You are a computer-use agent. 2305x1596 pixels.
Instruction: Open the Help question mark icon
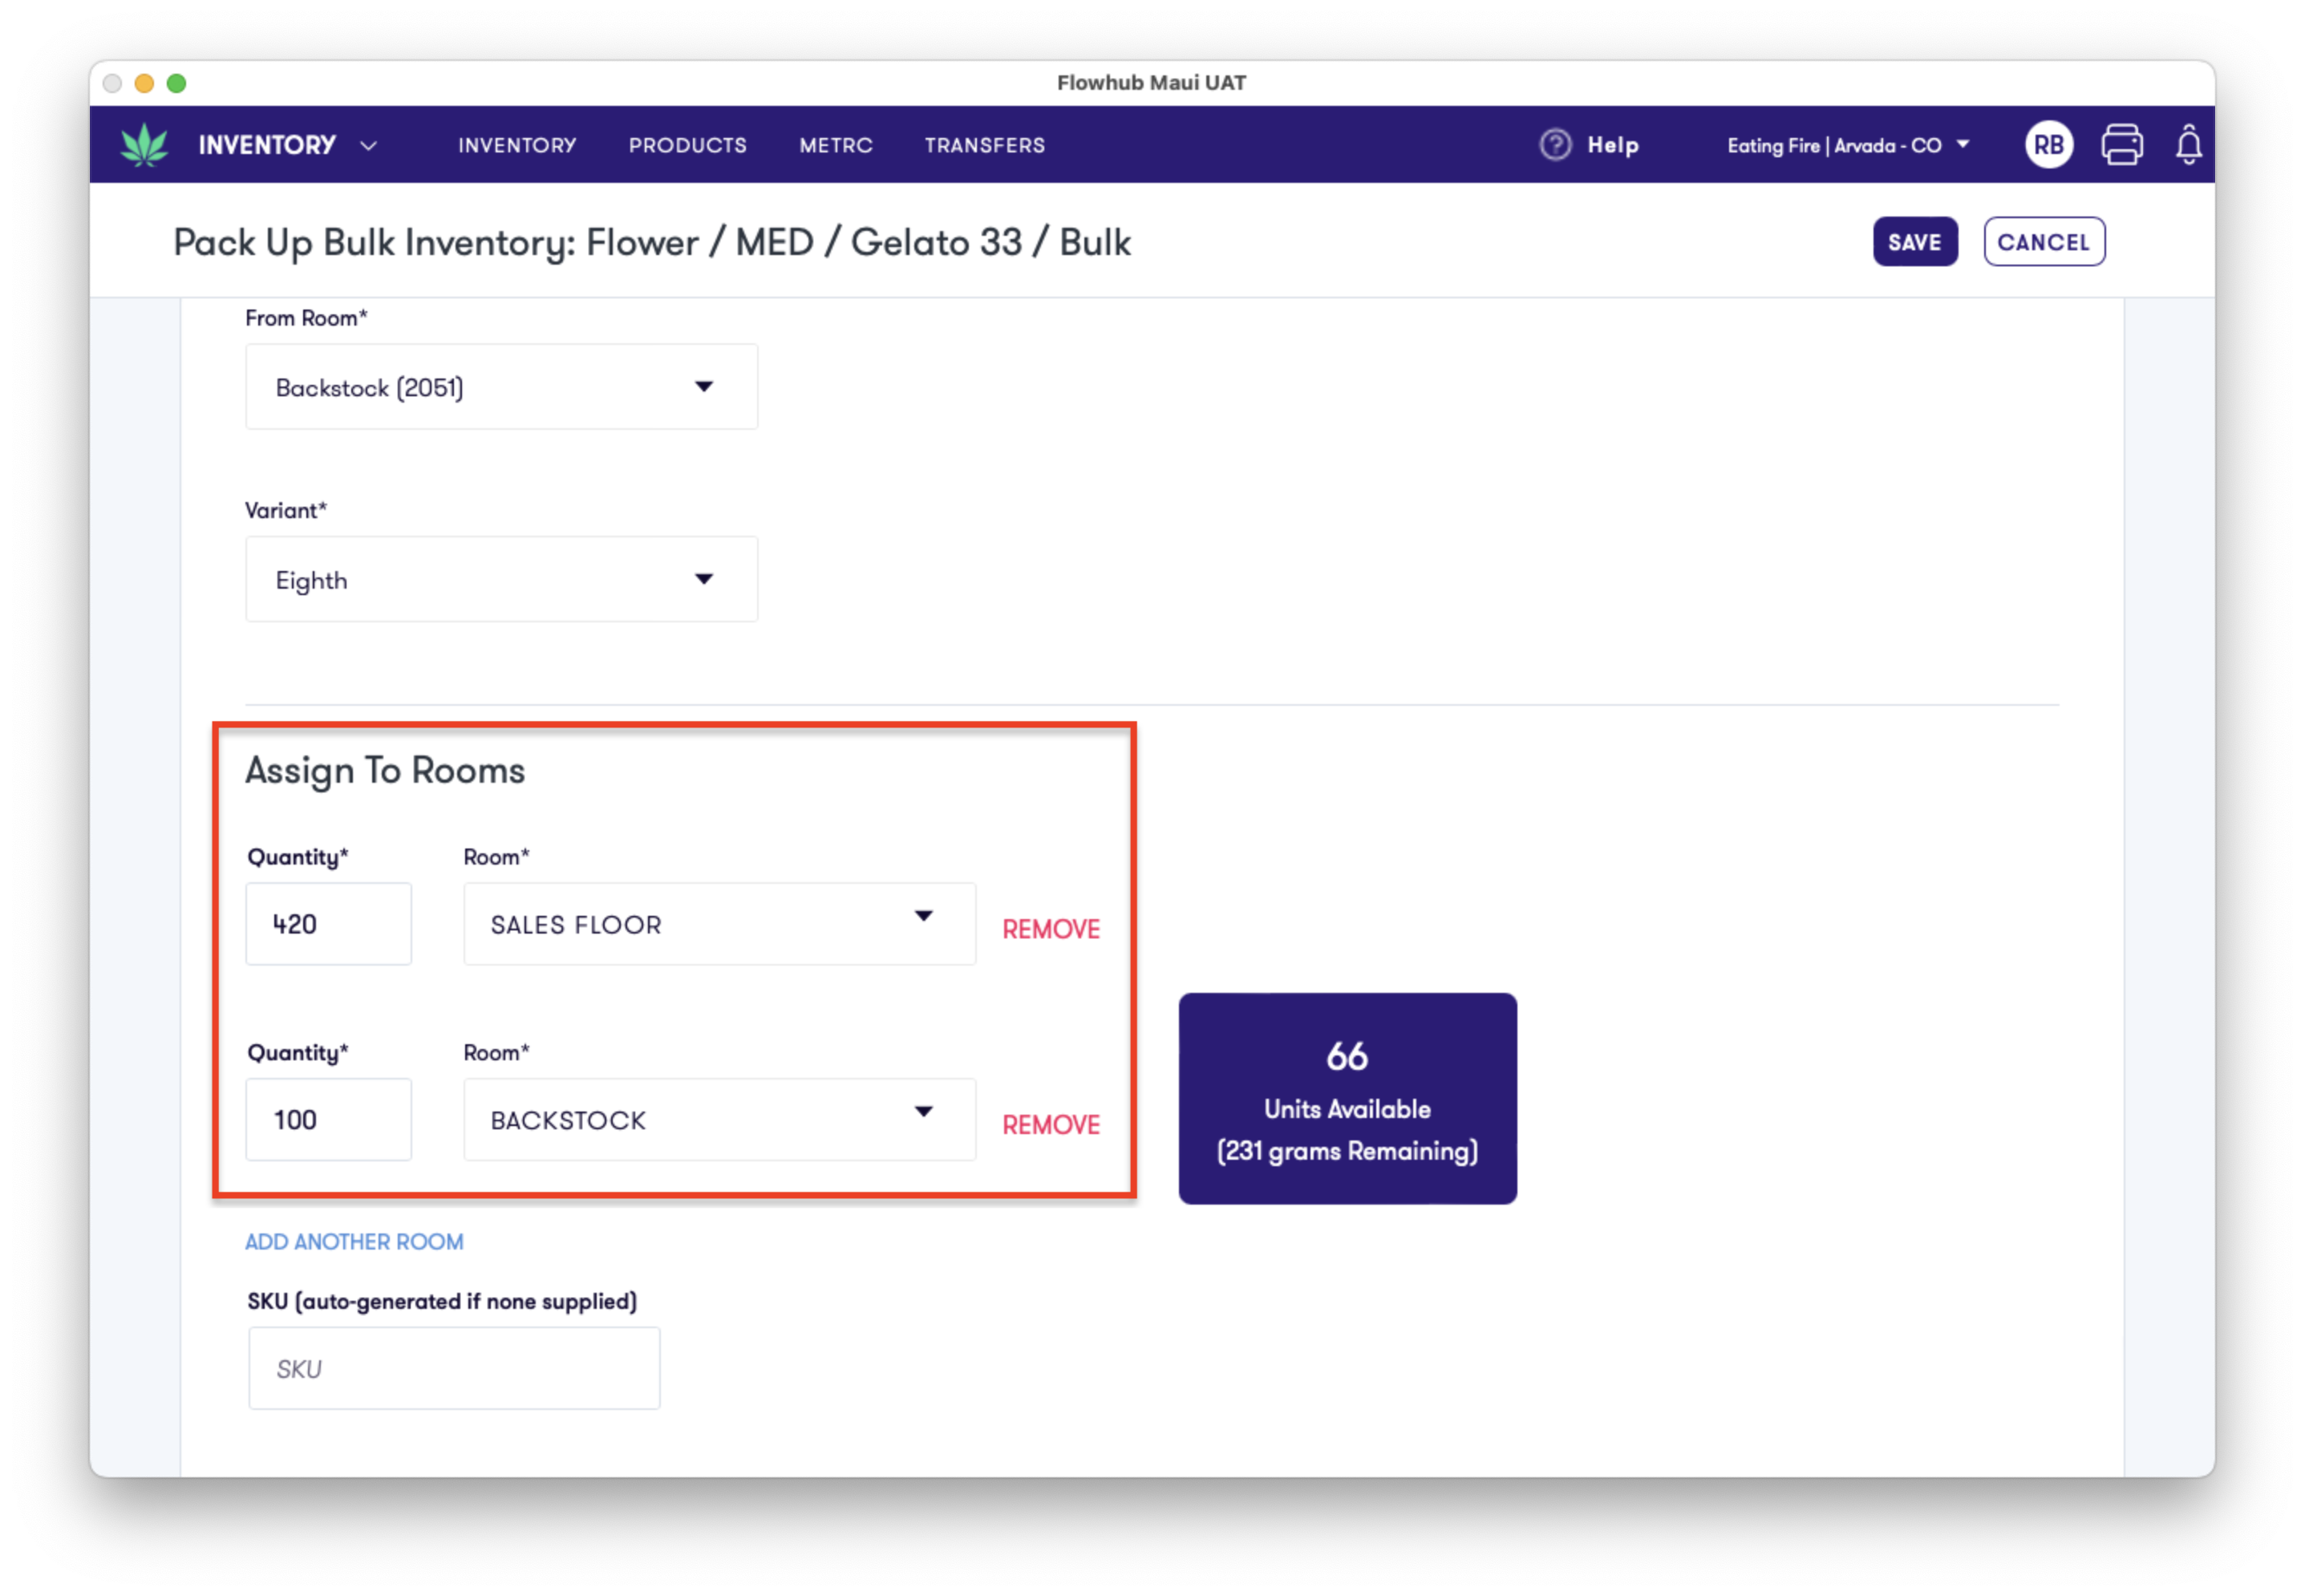click(x=1555, y=145)
